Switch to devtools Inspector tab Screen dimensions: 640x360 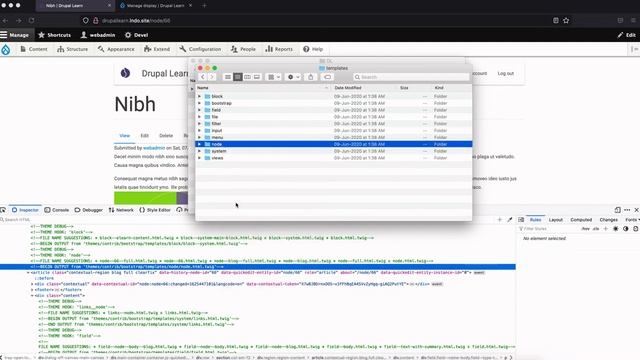[25, 210]
